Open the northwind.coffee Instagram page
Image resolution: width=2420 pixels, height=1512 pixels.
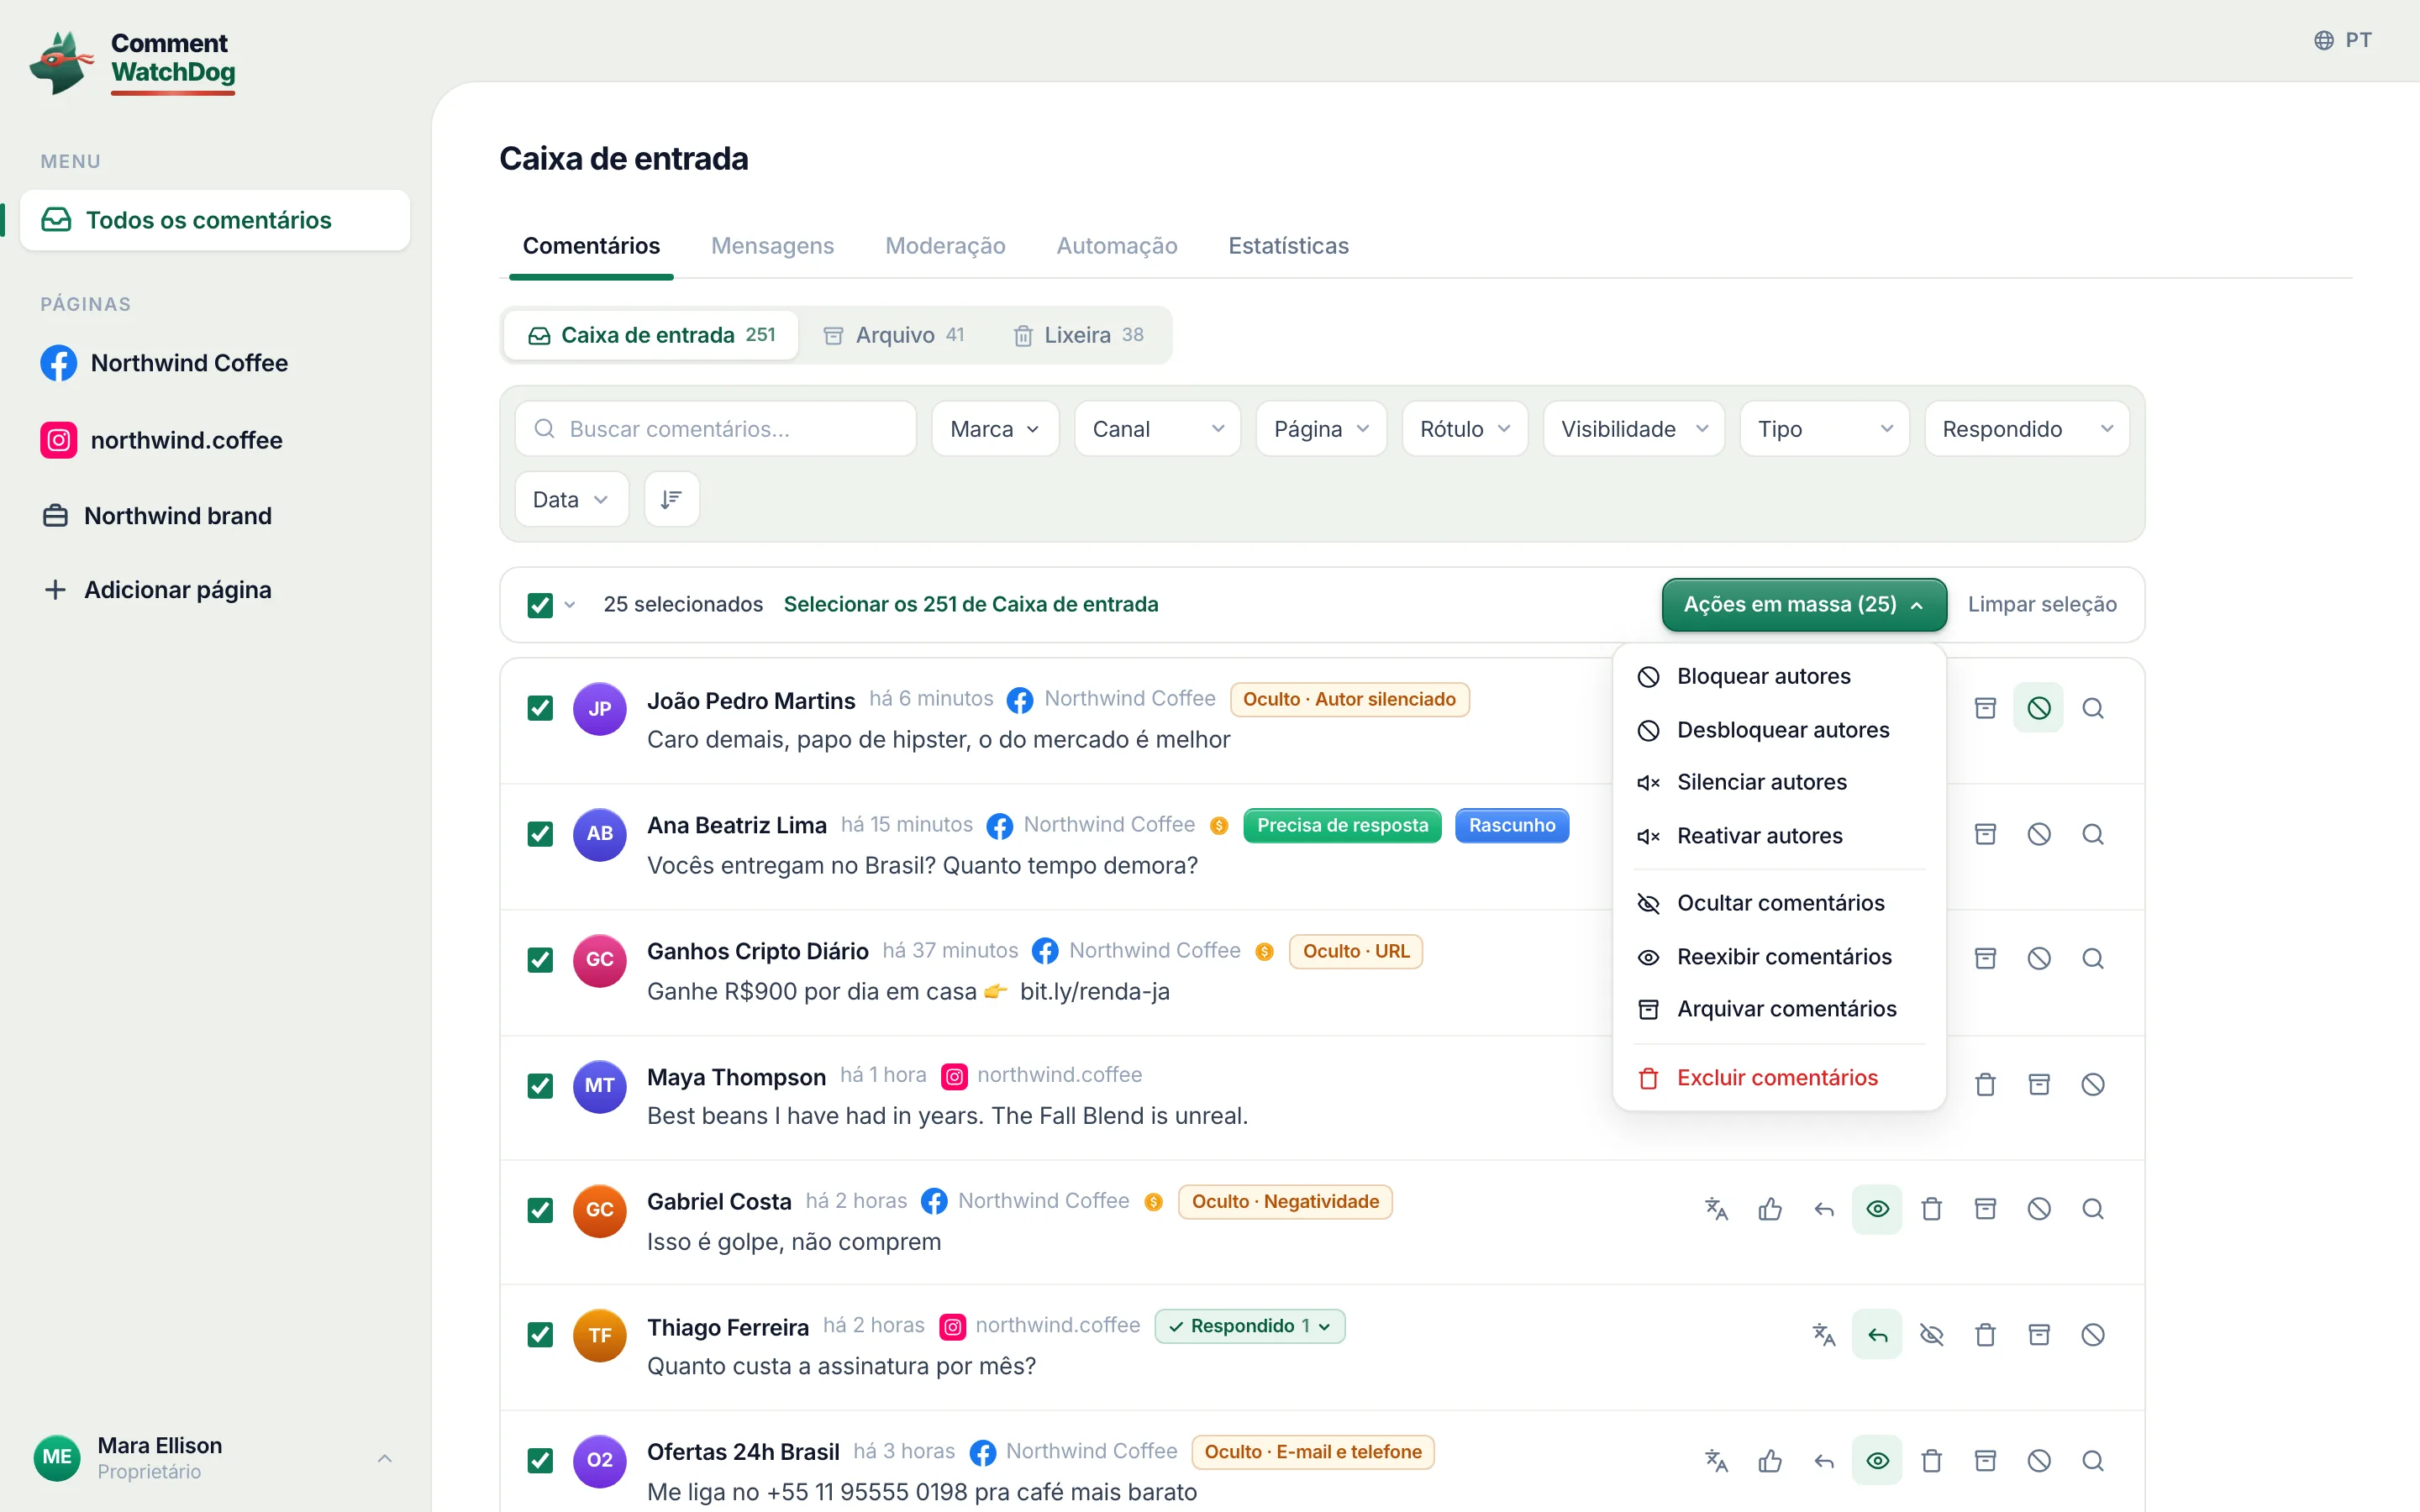161,440
